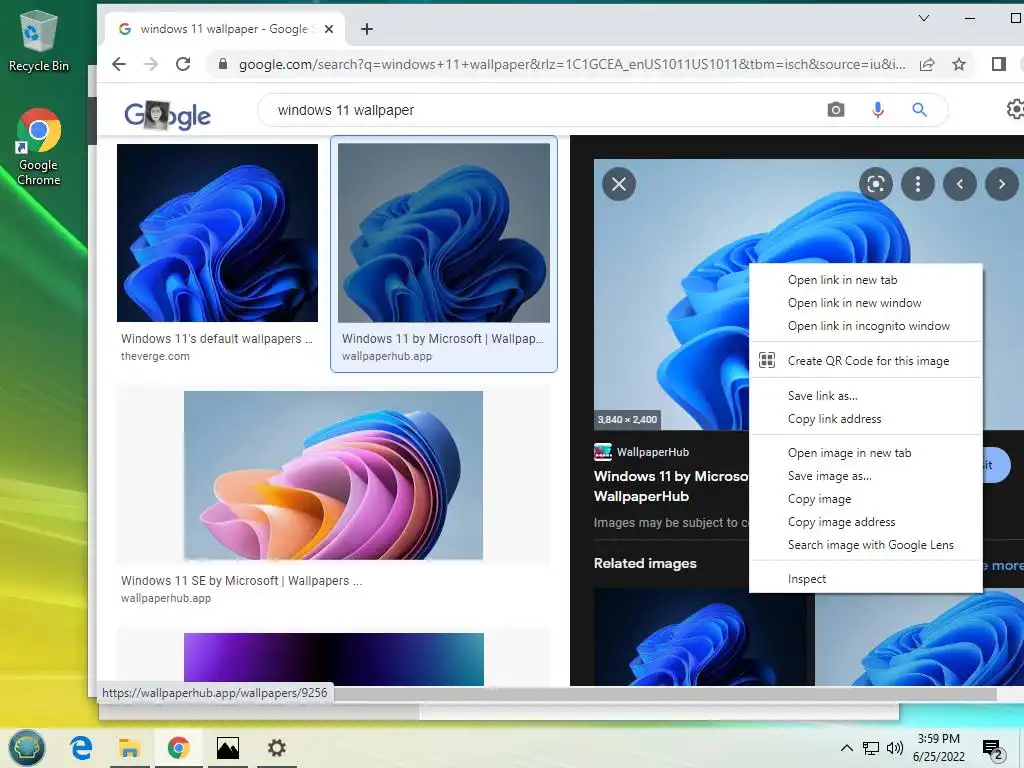The width and height of the screenshot is (1024, 768).
Task: Open a new tab with plus button
Action: coord(367,29)
